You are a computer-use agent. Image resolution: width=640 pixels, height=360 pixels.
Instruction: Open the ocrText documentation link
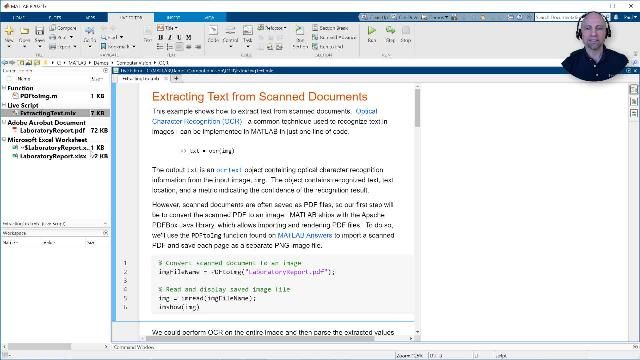(x=229, y=170)
